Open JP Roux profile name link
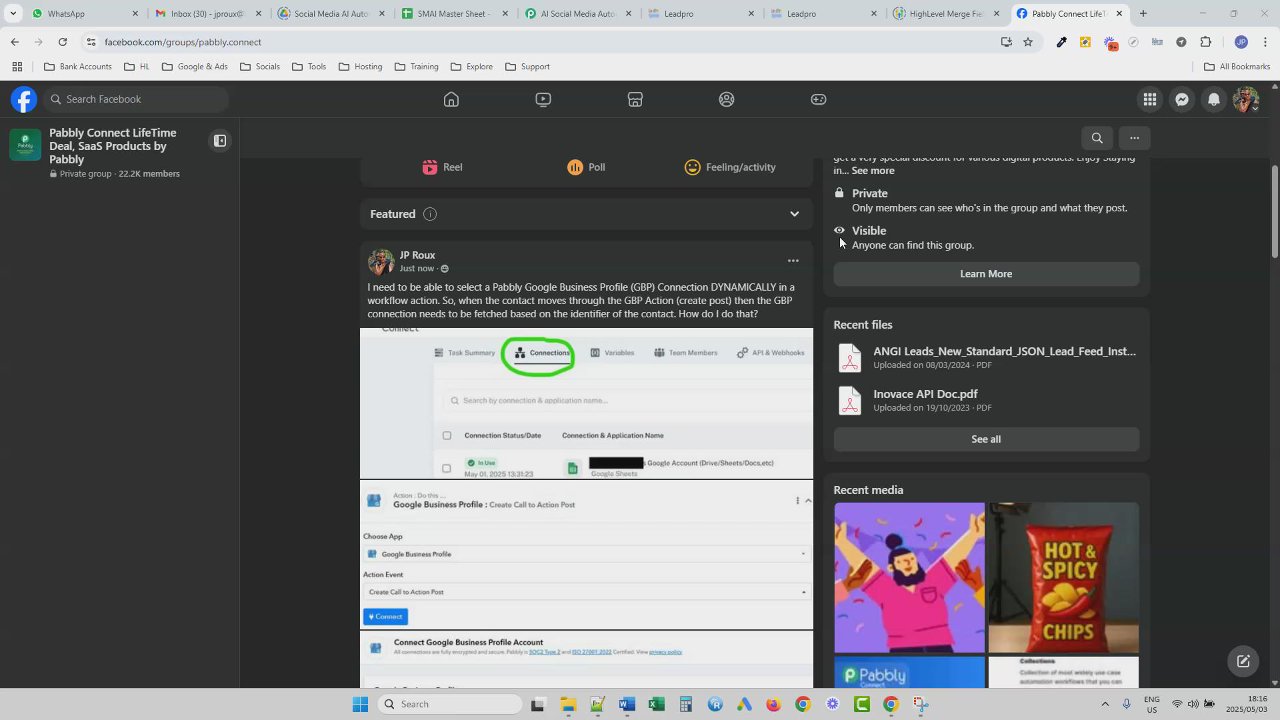The height and width of the screenshot is (720, 1280). click(417, 255)
